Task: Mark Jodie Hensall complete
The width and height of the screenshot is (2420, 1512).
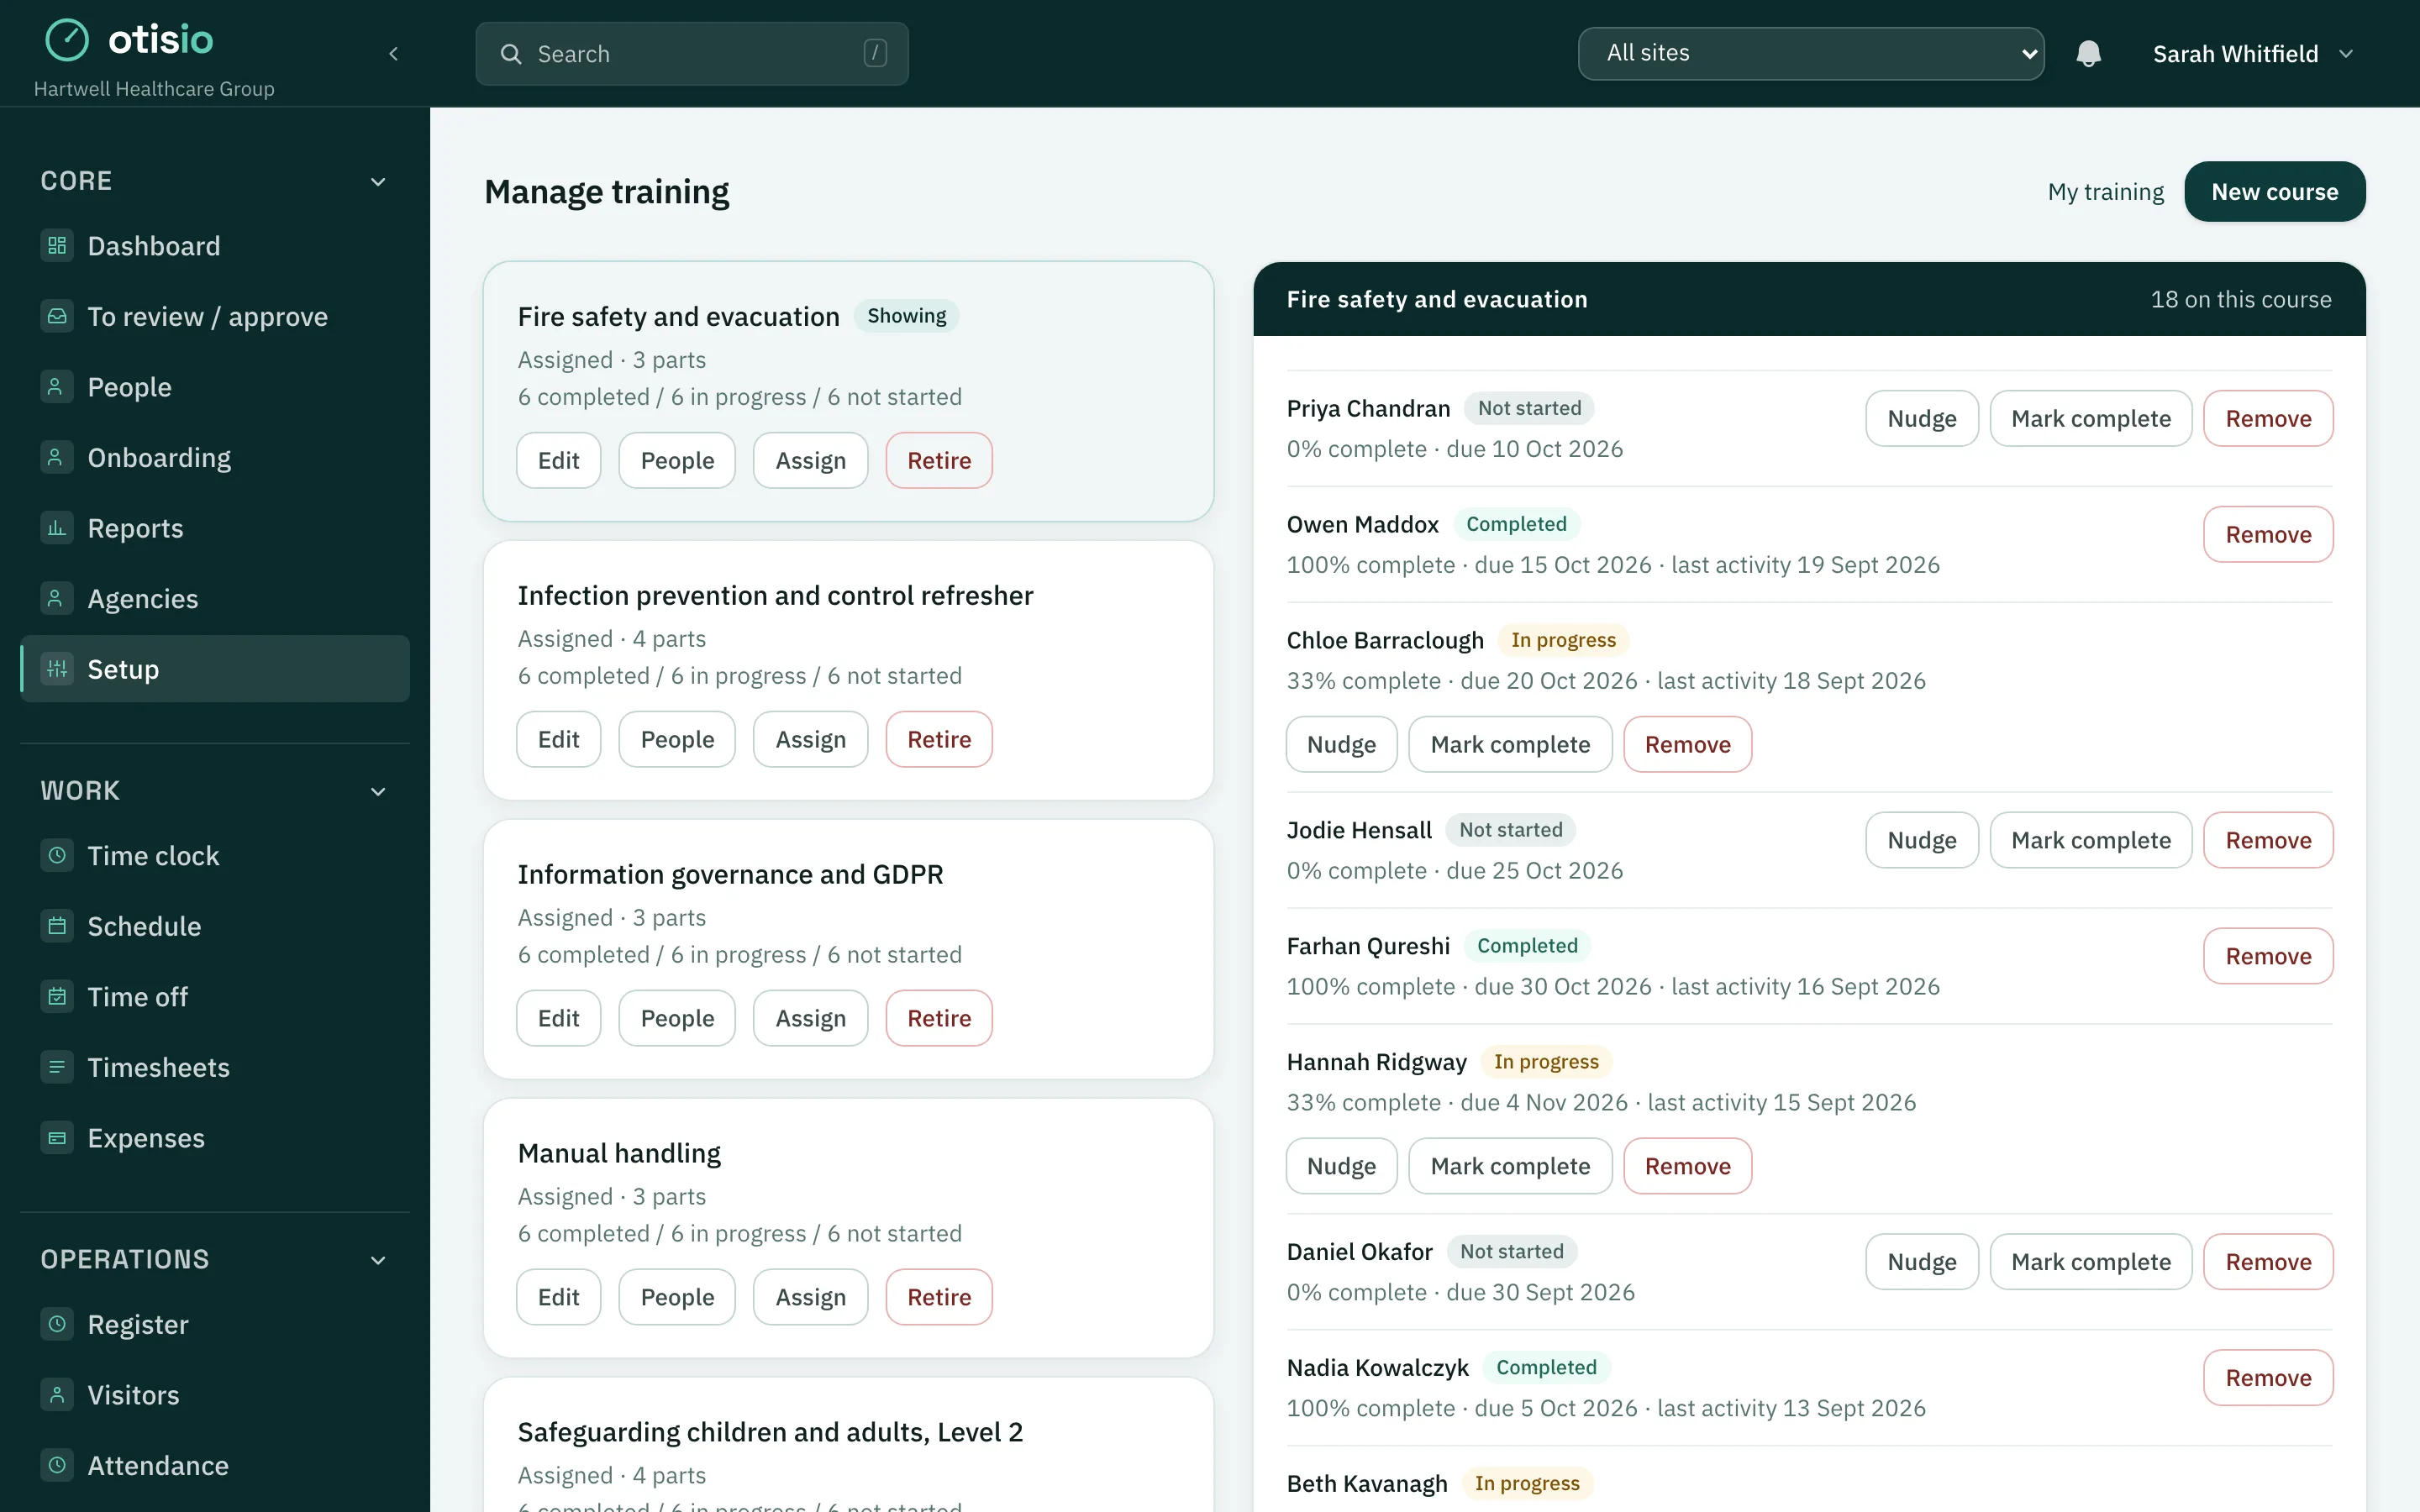Action: [2090, 840]
